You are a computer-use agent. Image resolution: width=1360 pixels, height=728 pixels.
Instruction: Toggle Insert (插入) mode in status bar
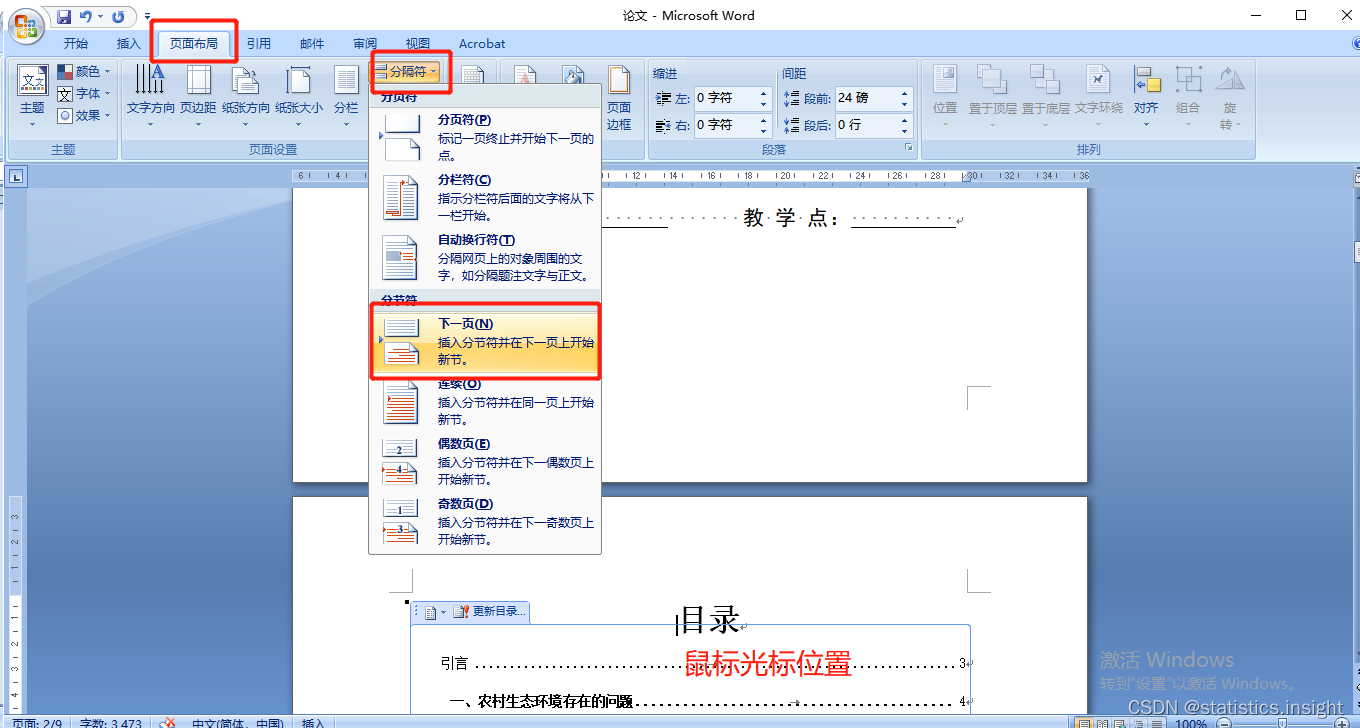click(x=313, y=723)
